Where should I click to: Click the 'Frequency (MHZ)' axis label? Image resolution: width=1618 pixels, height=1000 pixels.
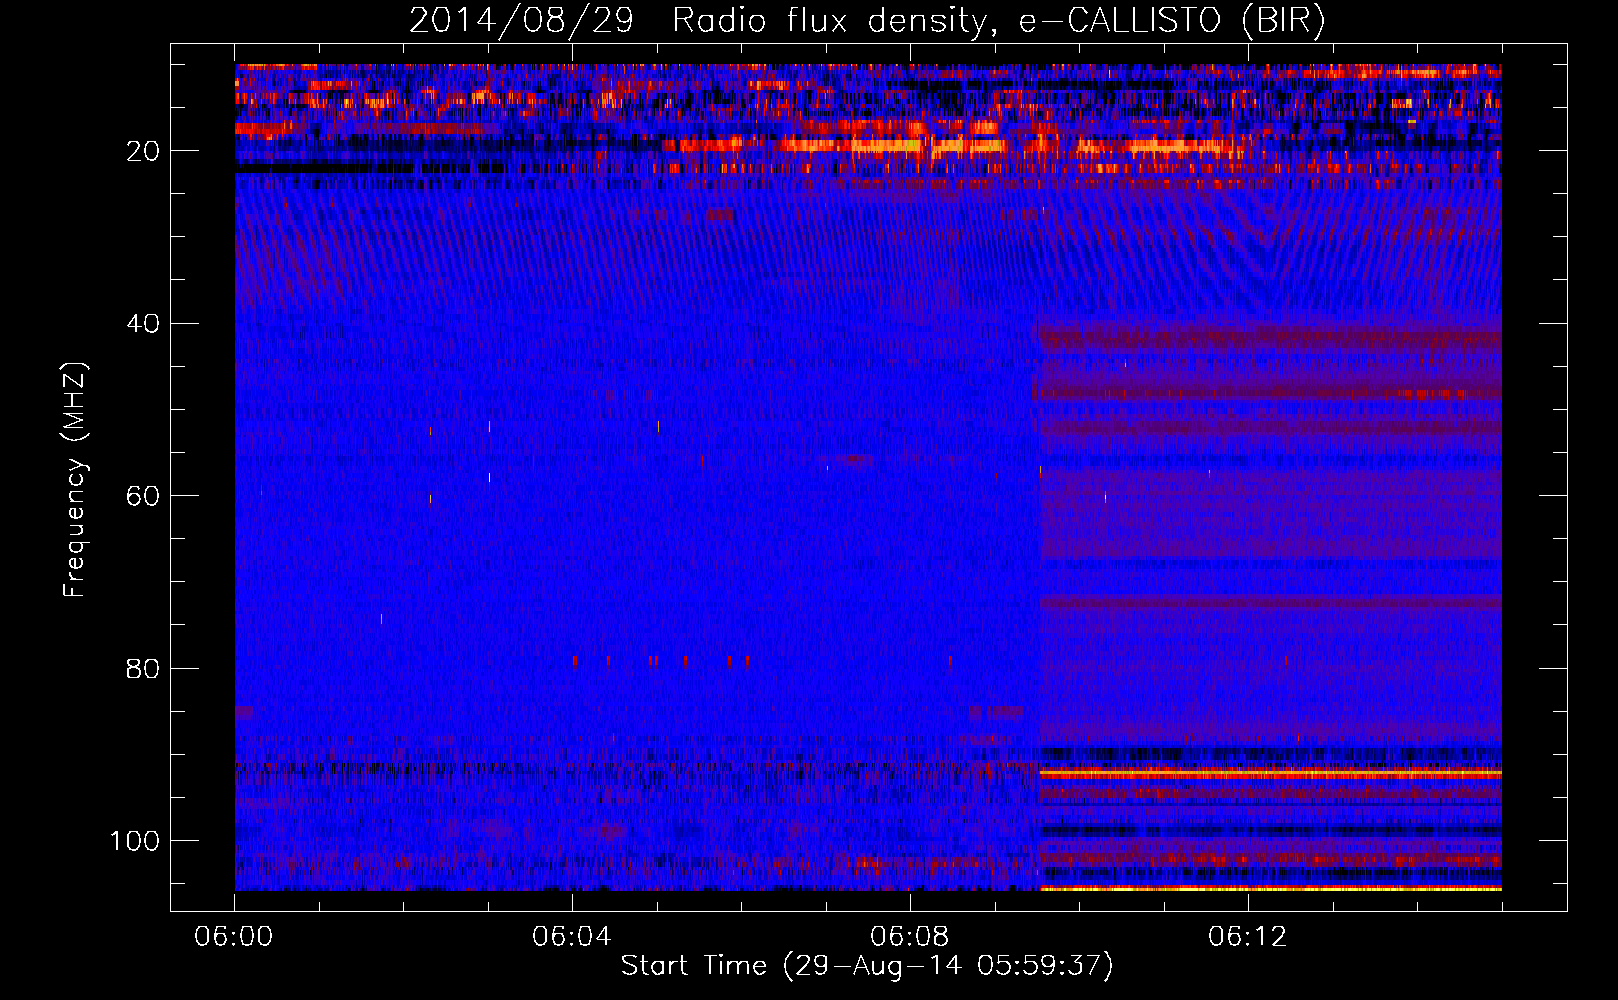point(75,479)
